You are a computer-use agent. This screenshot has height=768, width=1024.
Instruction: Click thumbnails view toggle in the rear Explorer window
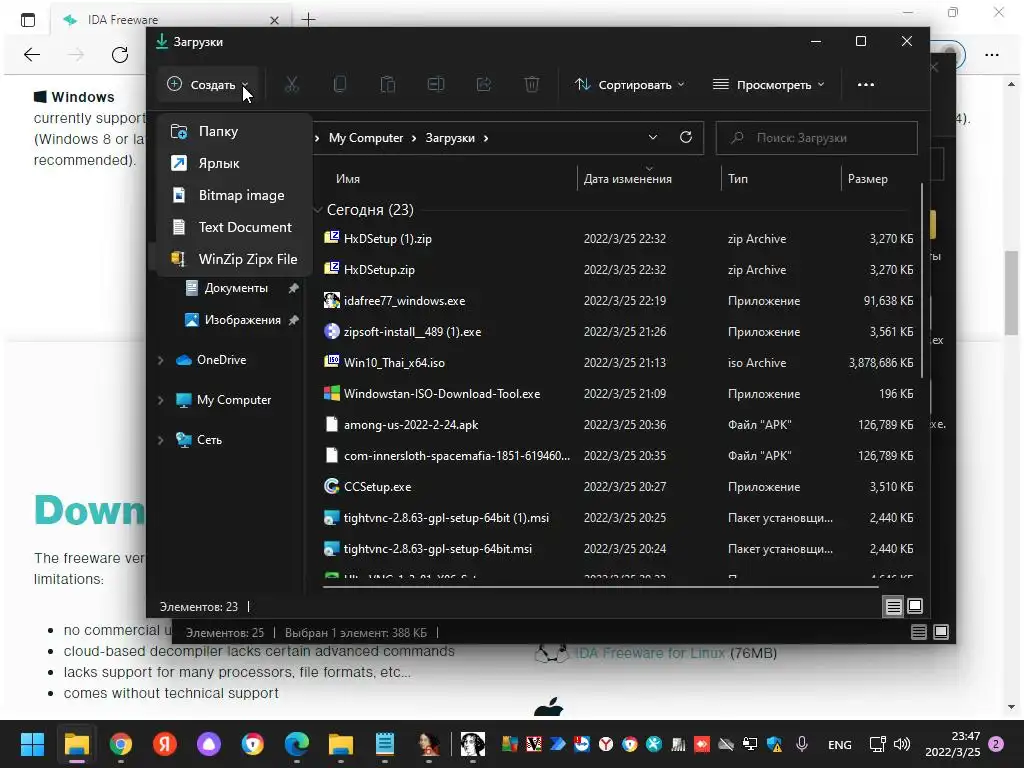[x=941, y=632]
